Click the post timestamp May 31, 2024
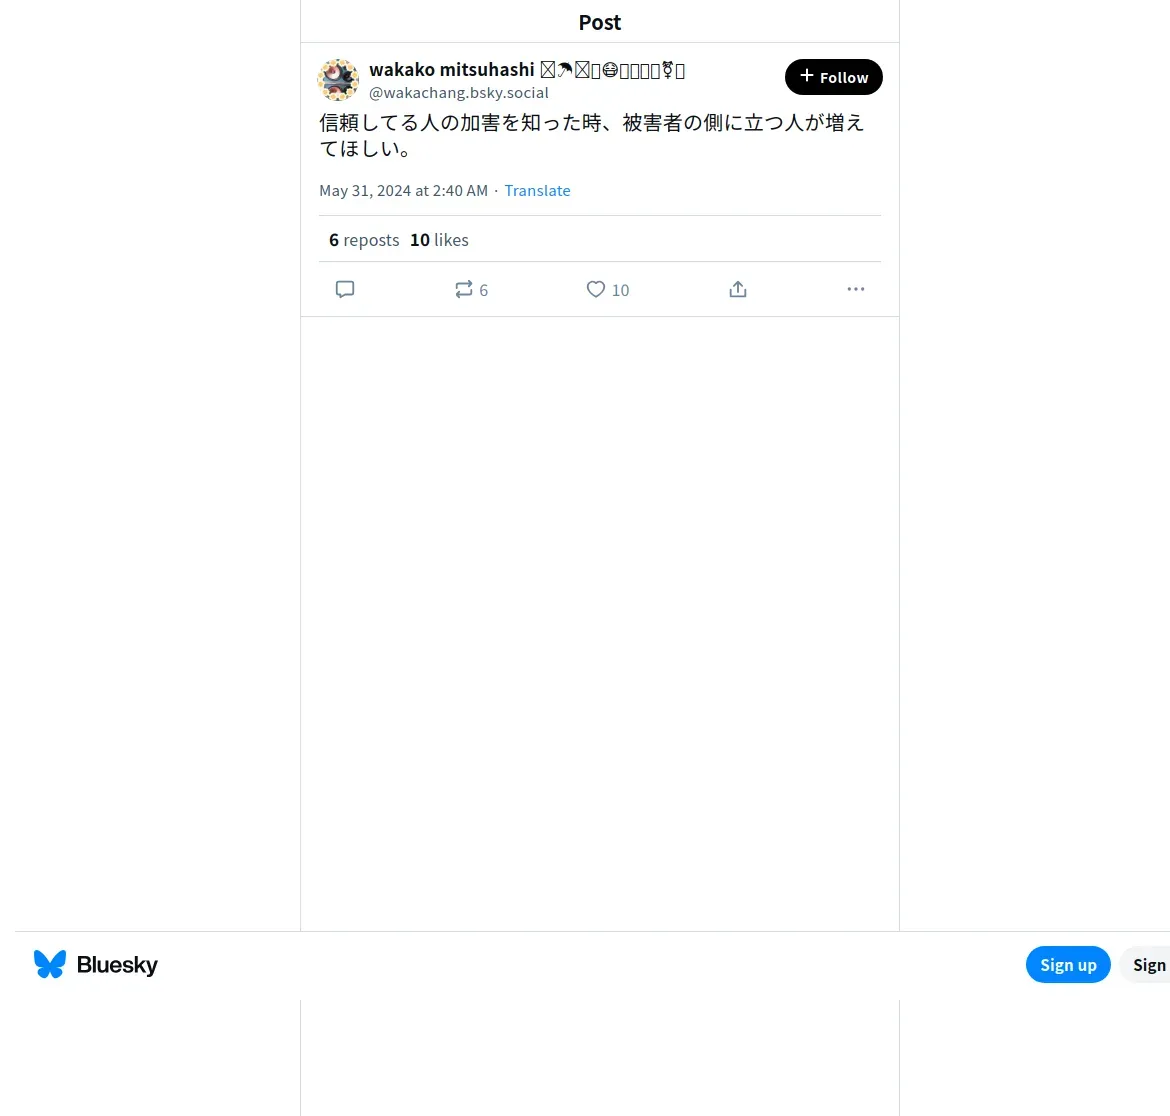Viewport: 1170px width, 1116px height. [404, 191]
